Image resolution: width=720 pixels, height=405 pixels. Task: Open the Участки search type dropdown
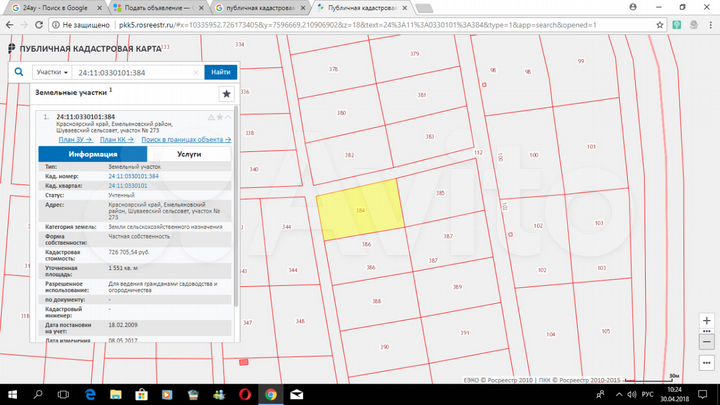[51, 73]
